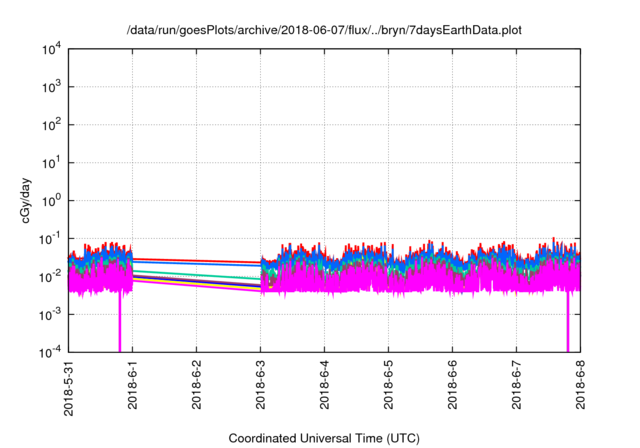Click the 10^4 y-axis tick label
The height and width of the screenshot is (448, 640).
click(51, 50)
